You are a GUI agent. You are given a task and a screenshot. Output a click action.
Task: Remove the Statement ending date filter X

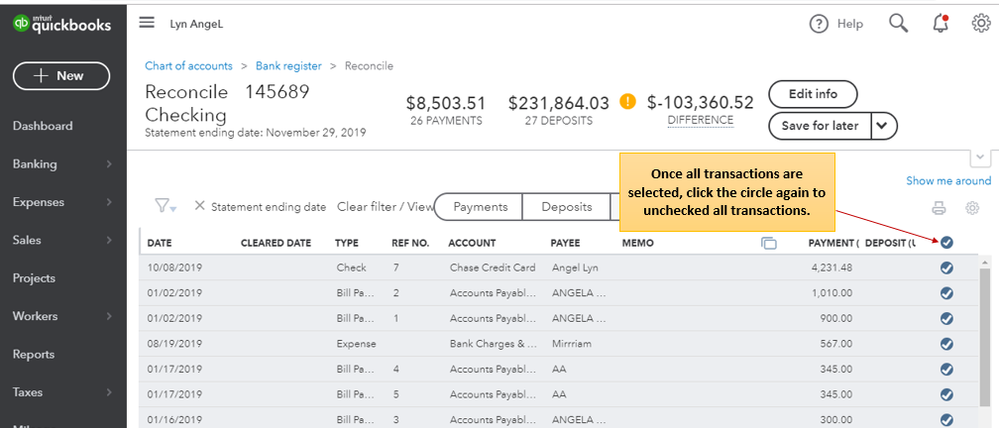[x=199, y=206]
